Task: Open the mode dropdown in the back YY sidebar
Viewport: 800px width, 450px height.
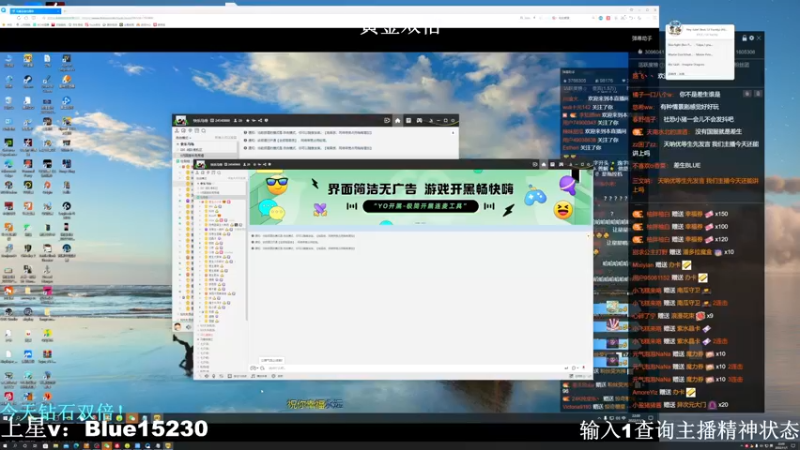Action: (x=184, y=138)
